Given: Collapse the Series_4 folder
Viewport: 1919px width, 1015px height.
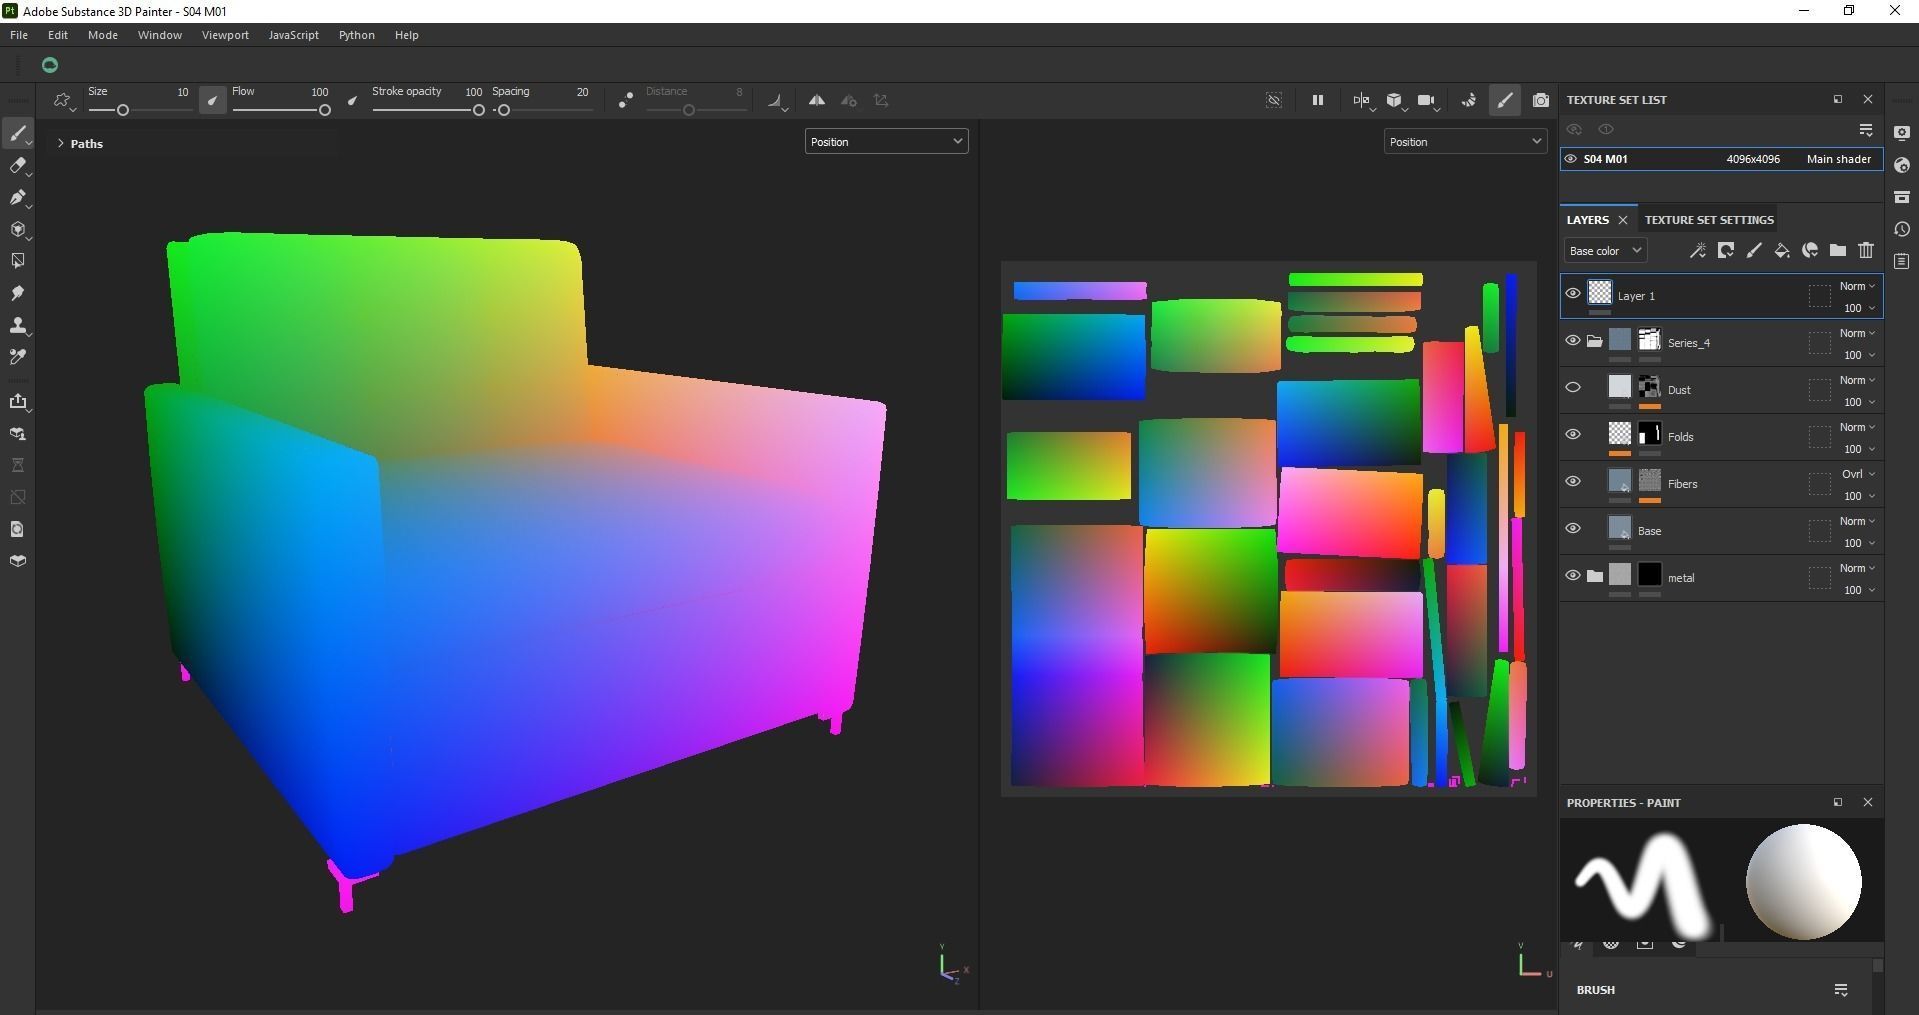Looking at the screenshot, I should pyautogui.click(x=1594, y=342).
